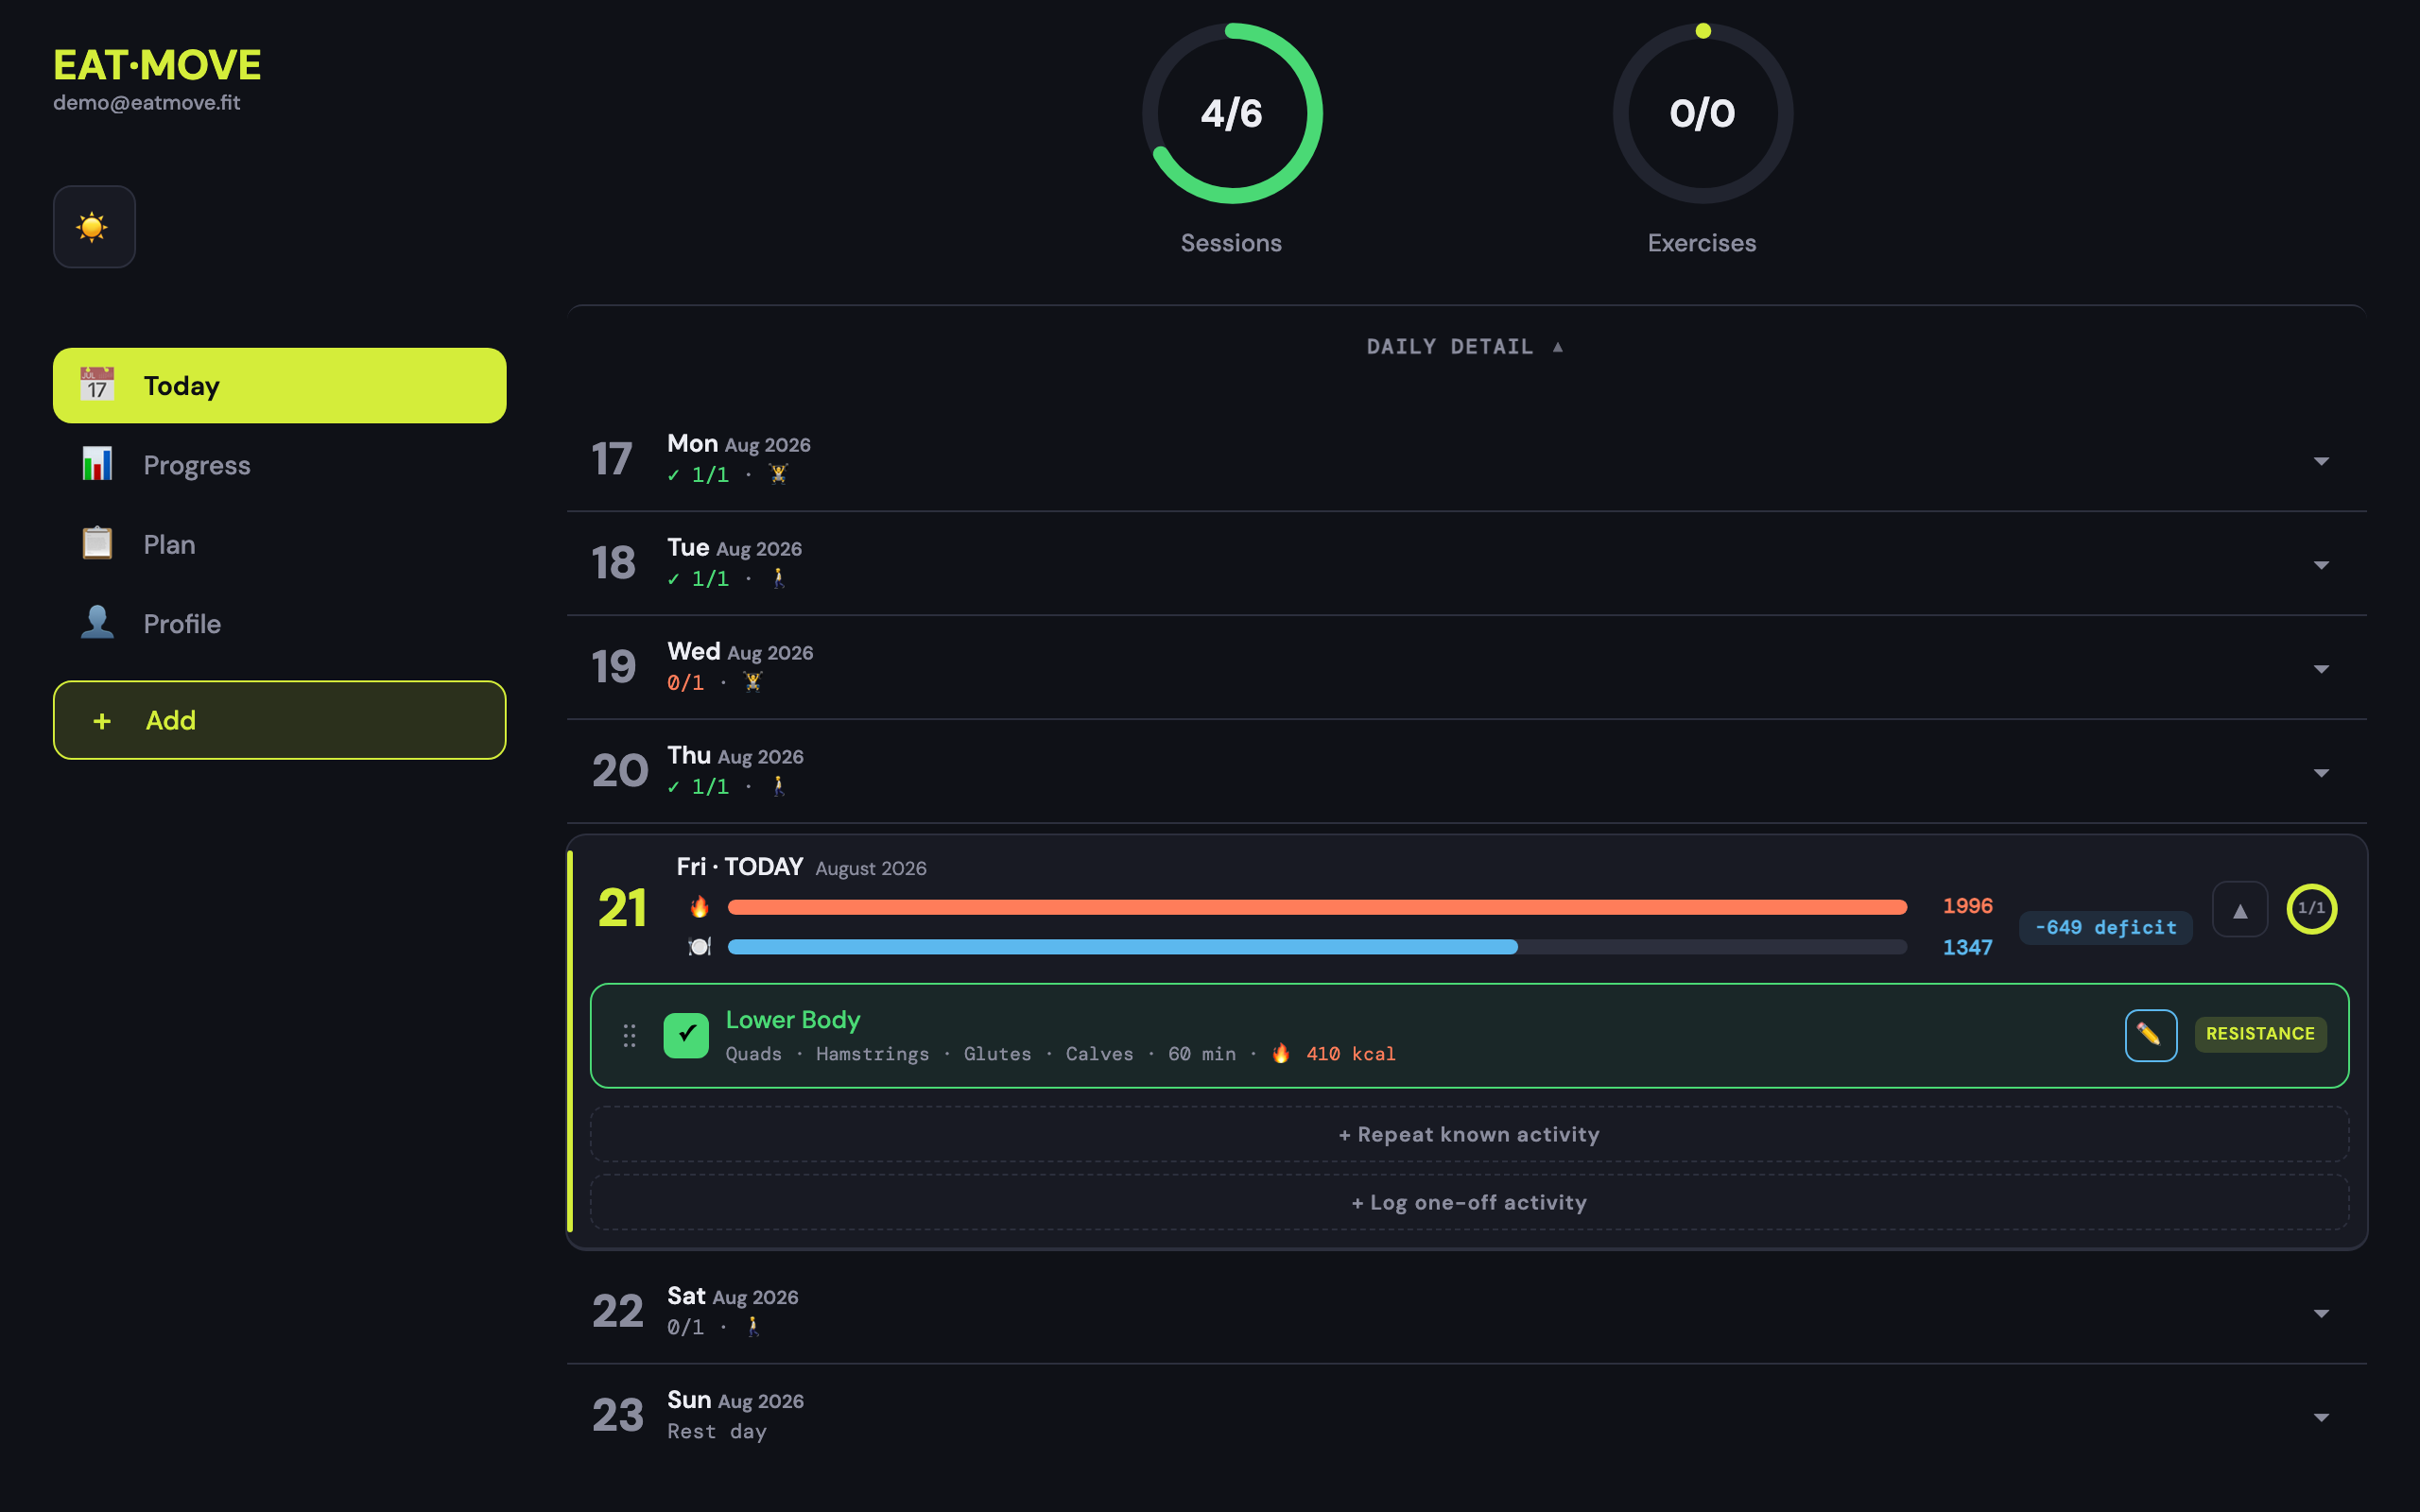Open the Today tab in sidebar
This screenshot has width=2420, height=1512.
(279, 386)
